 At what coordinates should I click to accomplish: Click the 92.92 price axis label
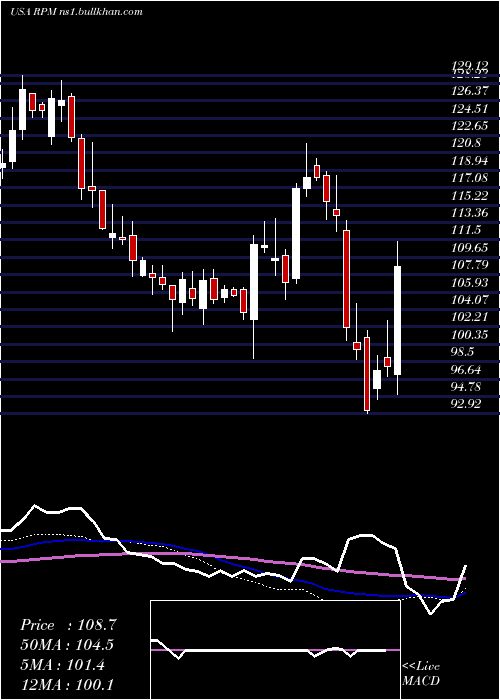pos(466,404)
